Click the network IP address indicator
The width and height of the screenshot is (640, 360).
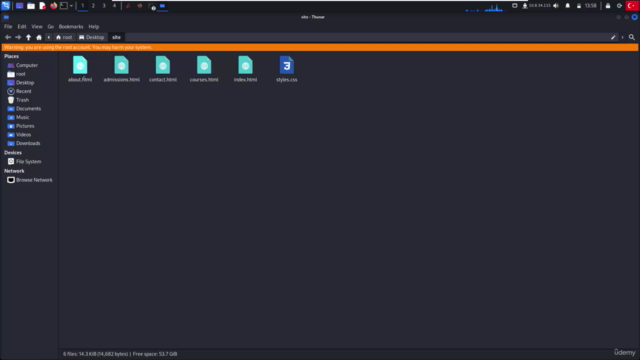click(x=537, y=6)
